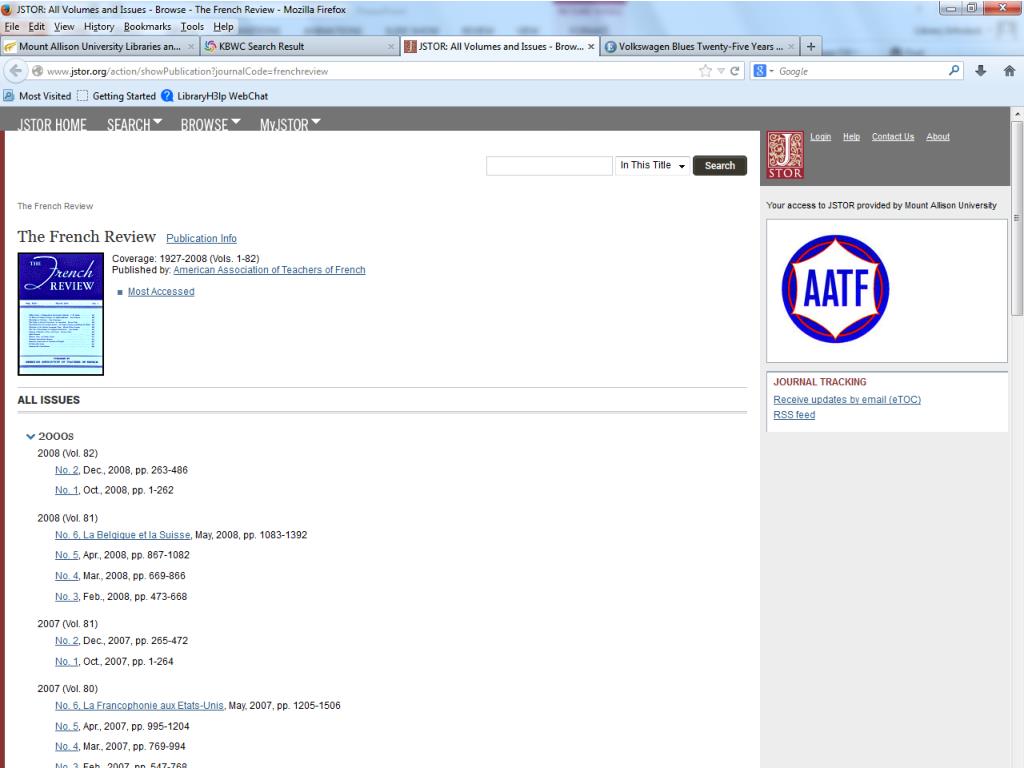This screenshot has height=768, width=1024.
Task: Open the History menu
Action: (x=99, y=27)
